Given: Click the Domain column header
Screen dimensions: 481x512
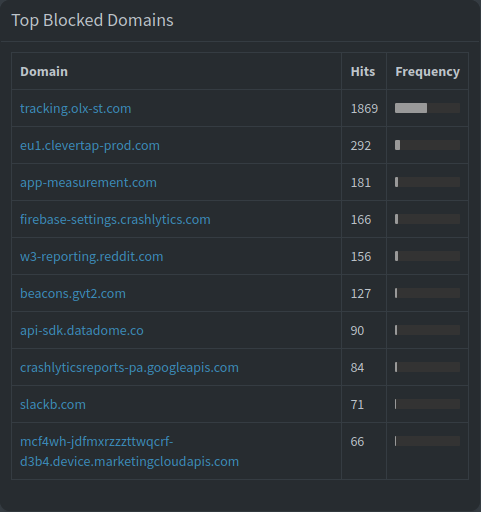Looking at the screenshot, I should (x=44, y=72).
